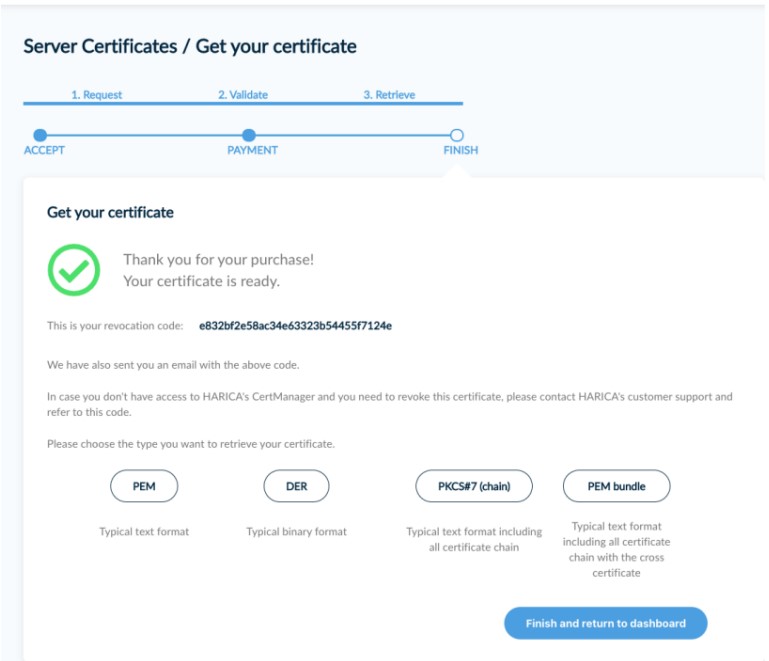Click the revocation code value
This screenshot has width=769, height=661.
(295, 326)
